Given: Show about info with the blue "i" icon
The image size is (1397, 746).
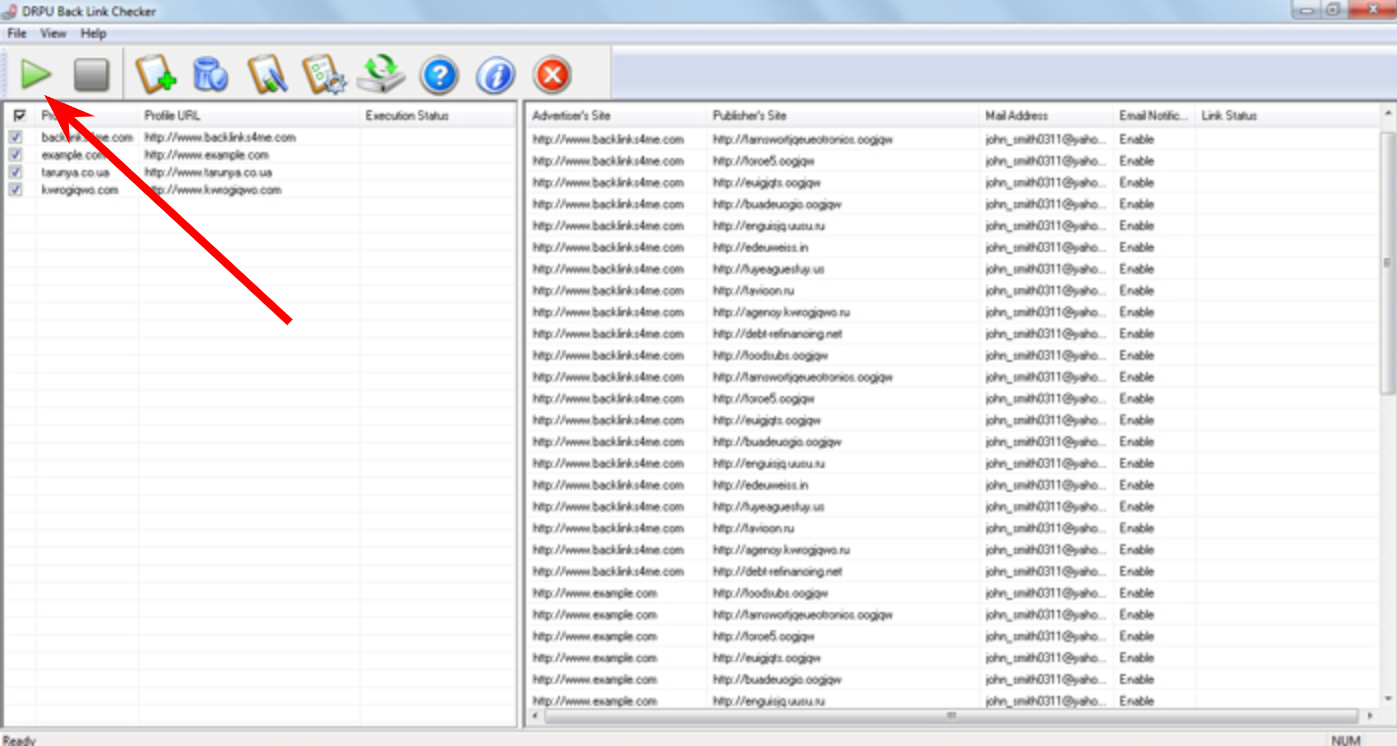Looking at the screenshot, I should (495, 75).
